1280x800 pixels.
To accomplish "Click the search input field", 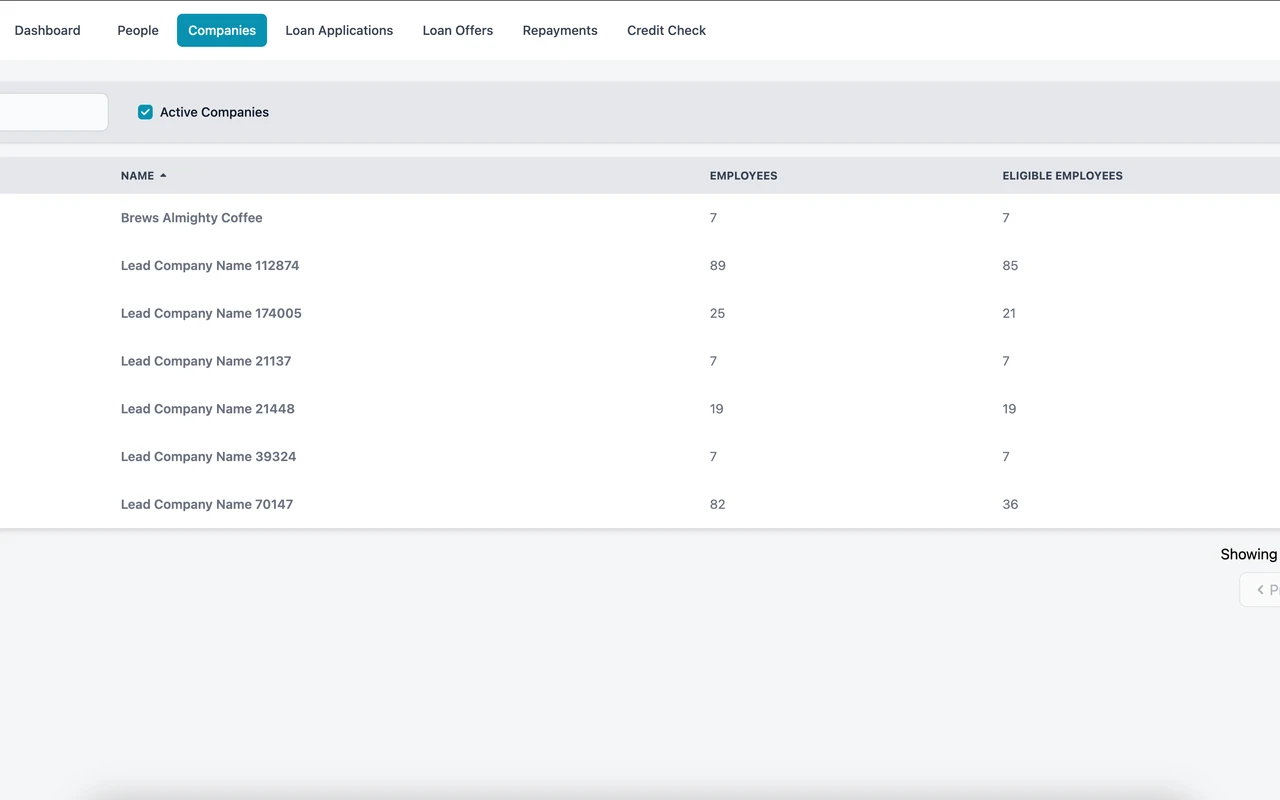I will click(x=52, y=112).
